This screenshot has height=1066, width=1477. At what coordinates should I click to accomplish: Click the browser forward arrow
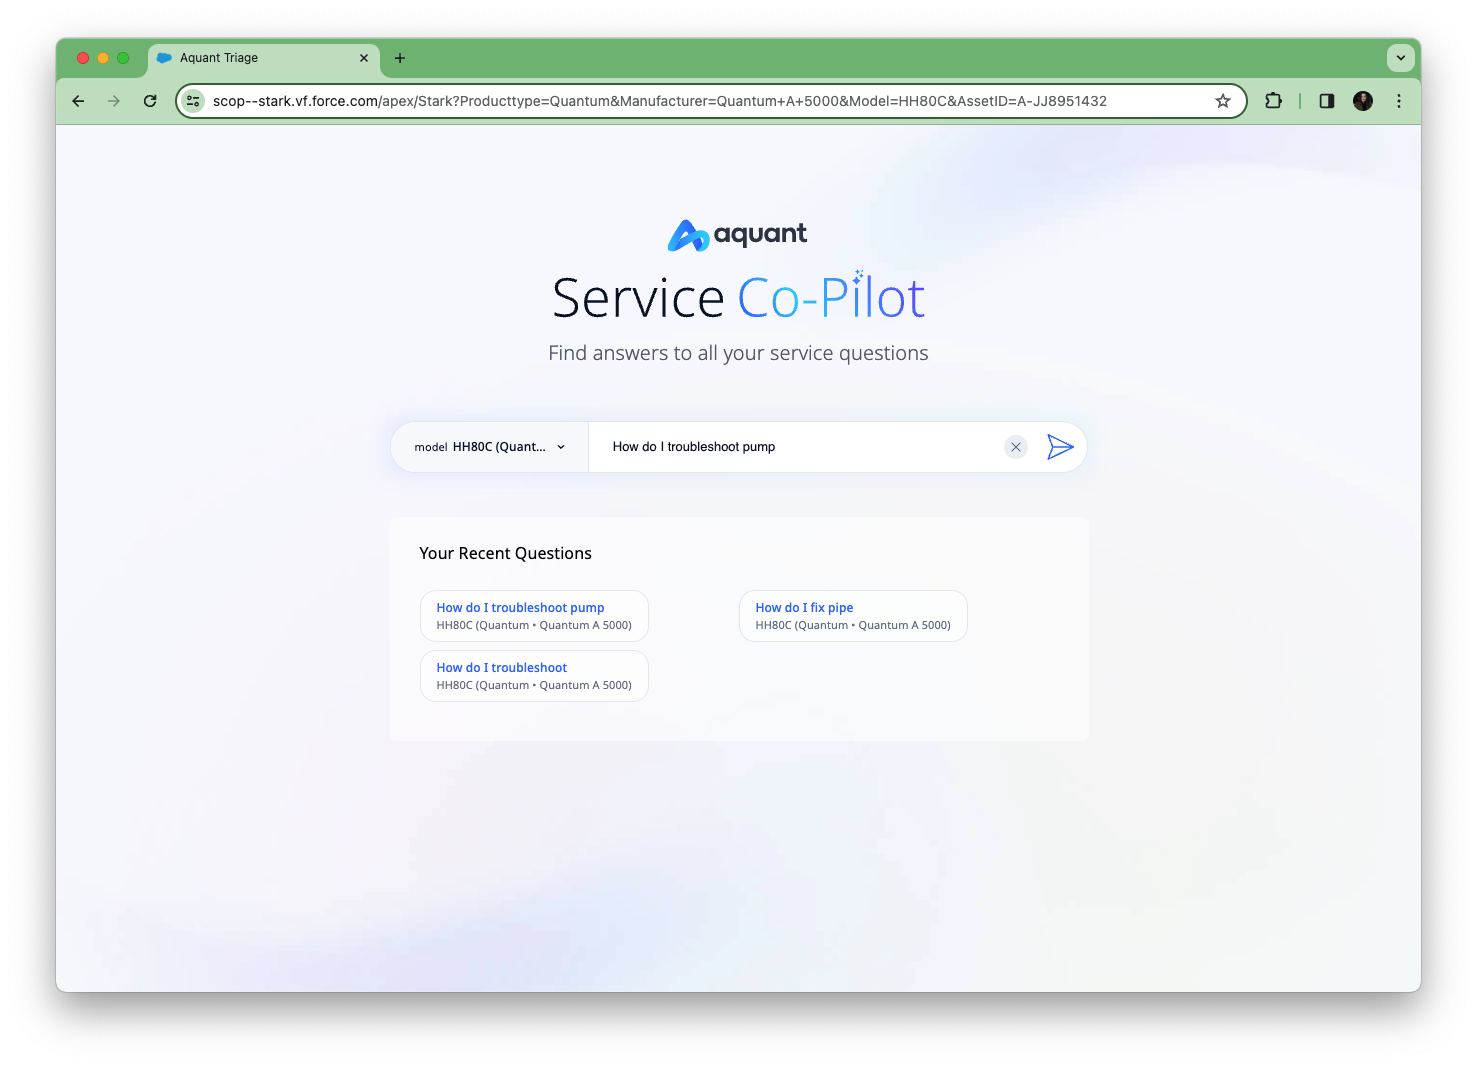114,101
